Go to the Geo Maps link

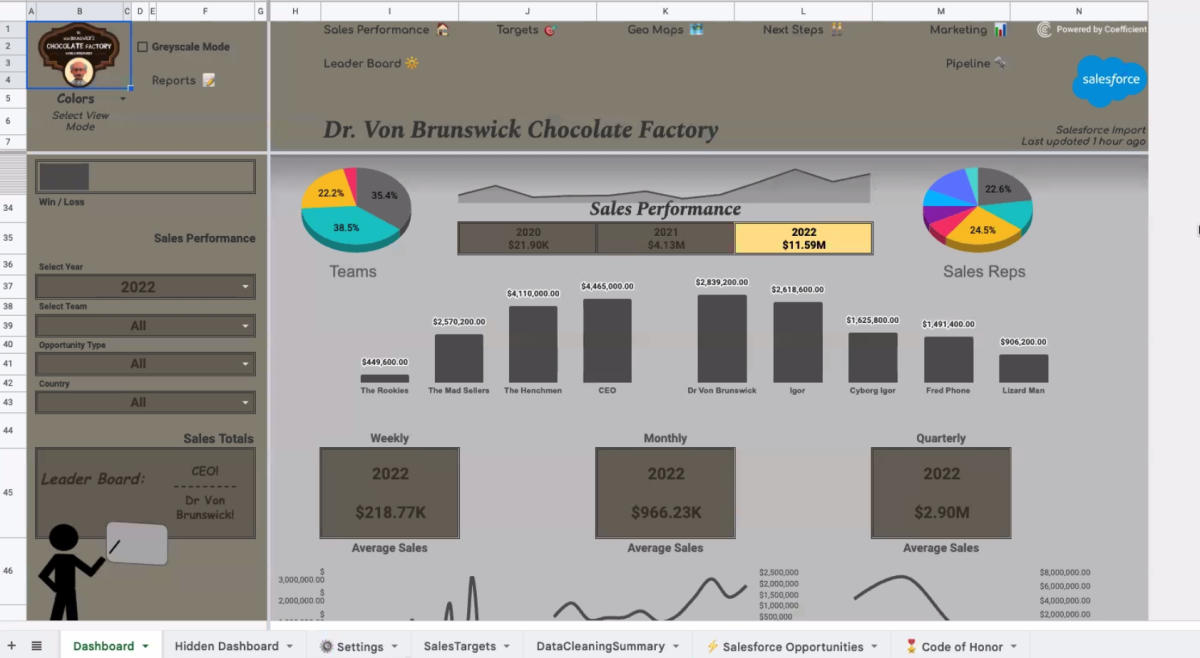pyautogui.click(x=664, y=30)
